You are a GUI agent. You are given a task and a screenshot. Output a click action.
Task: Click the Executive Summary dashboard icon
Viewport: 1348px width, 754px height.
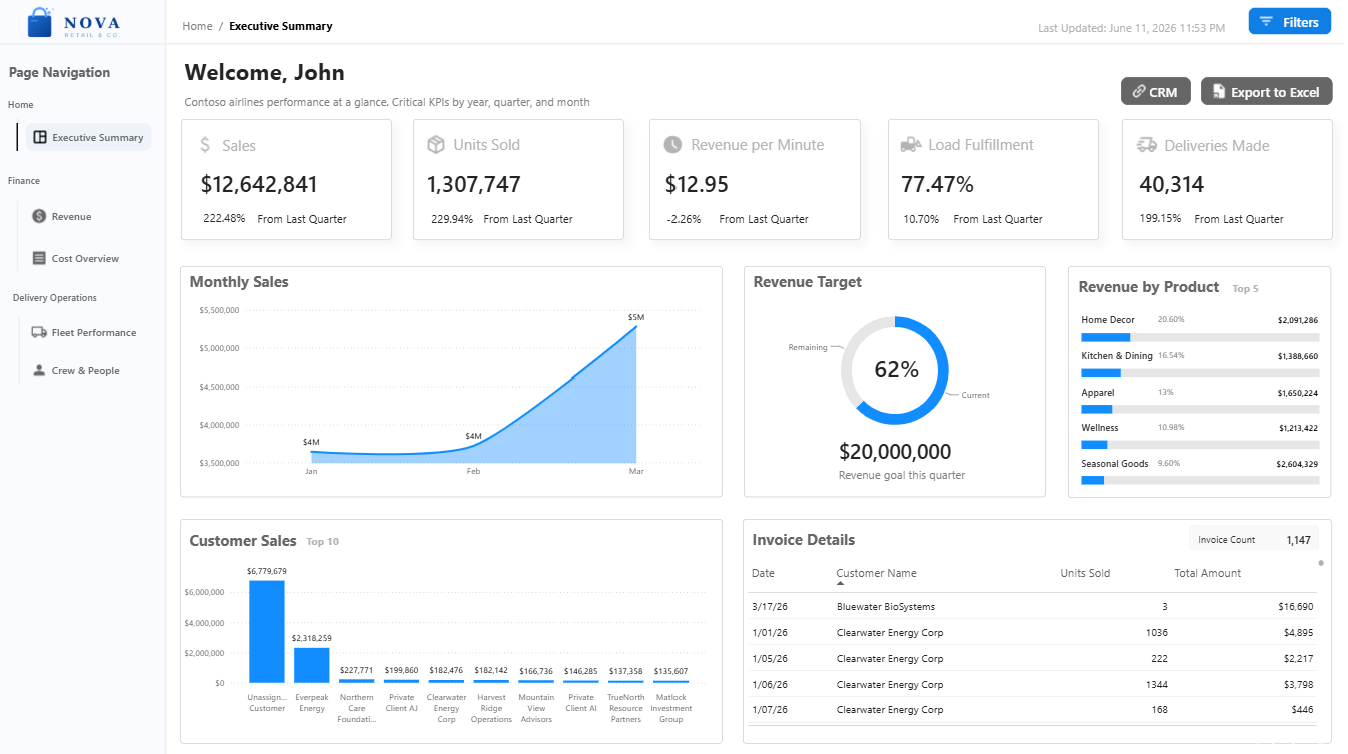(x=40, y=137)
